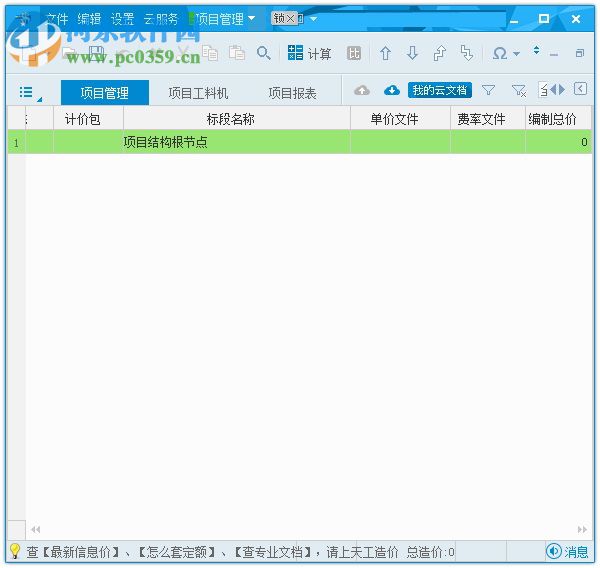Click the 标段名称 column header
The height and width of the screenshot is (568, 600).
click(237, 119)
